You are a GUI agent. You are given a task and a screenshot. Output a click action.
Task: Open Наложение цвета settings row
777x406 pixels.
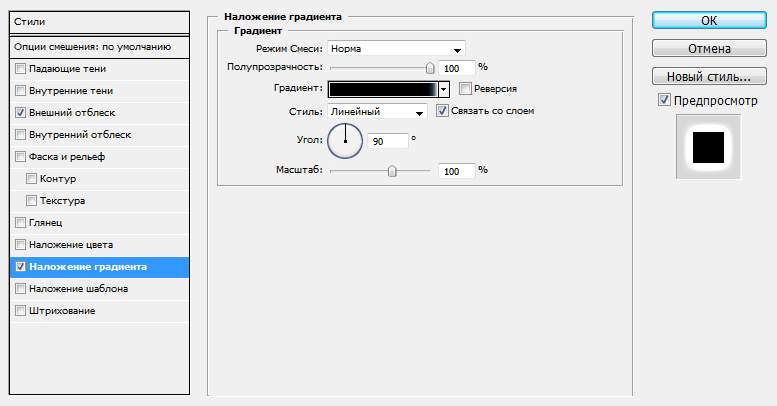pyautogui.click(x=99, y=244)
